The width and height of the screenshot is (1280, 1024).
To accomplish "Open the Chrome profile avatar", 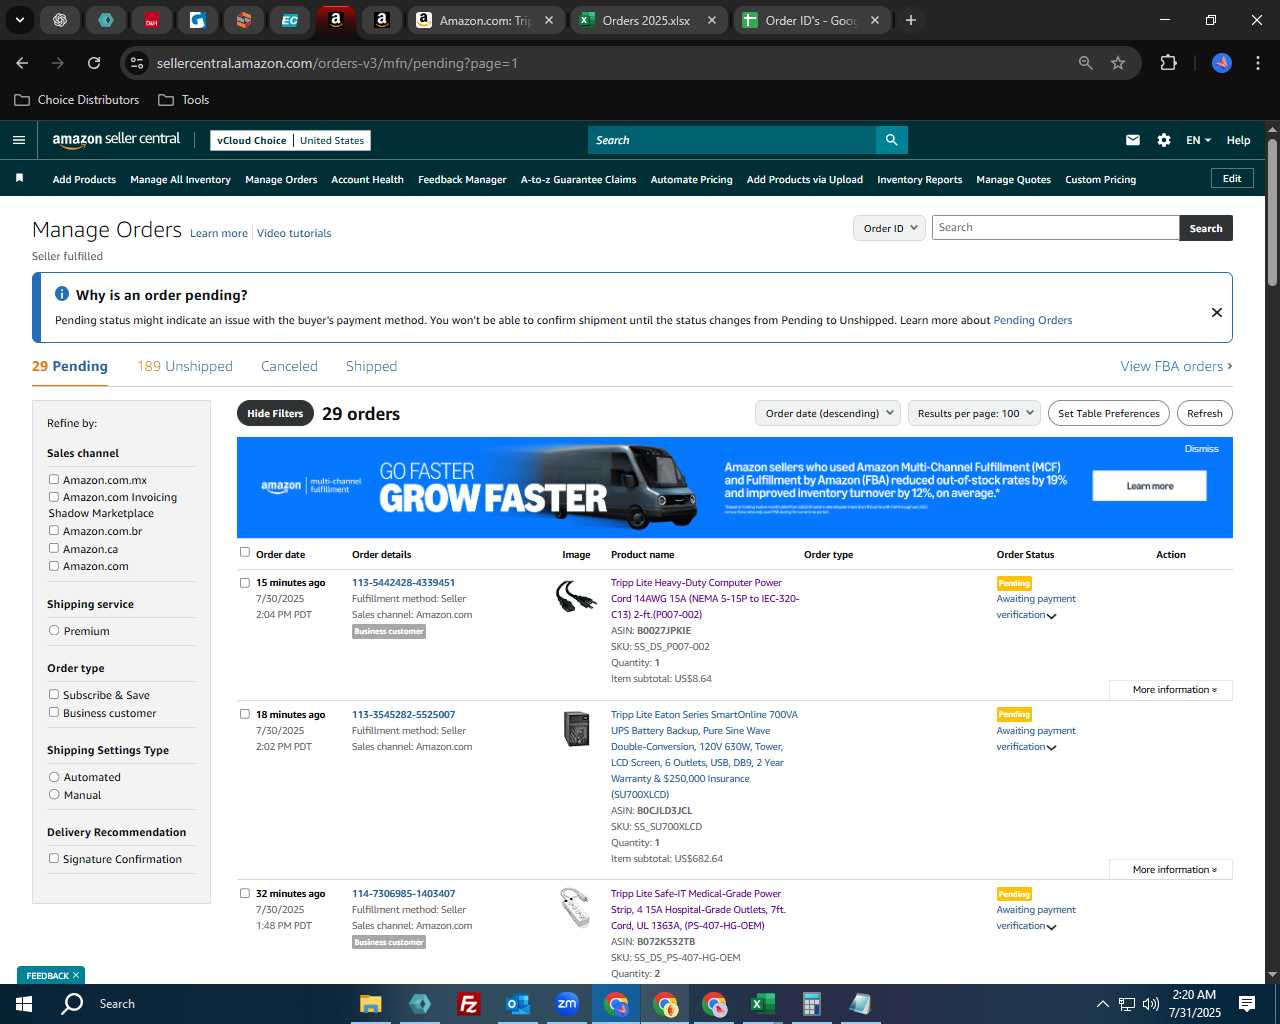I will (1222, 63).
